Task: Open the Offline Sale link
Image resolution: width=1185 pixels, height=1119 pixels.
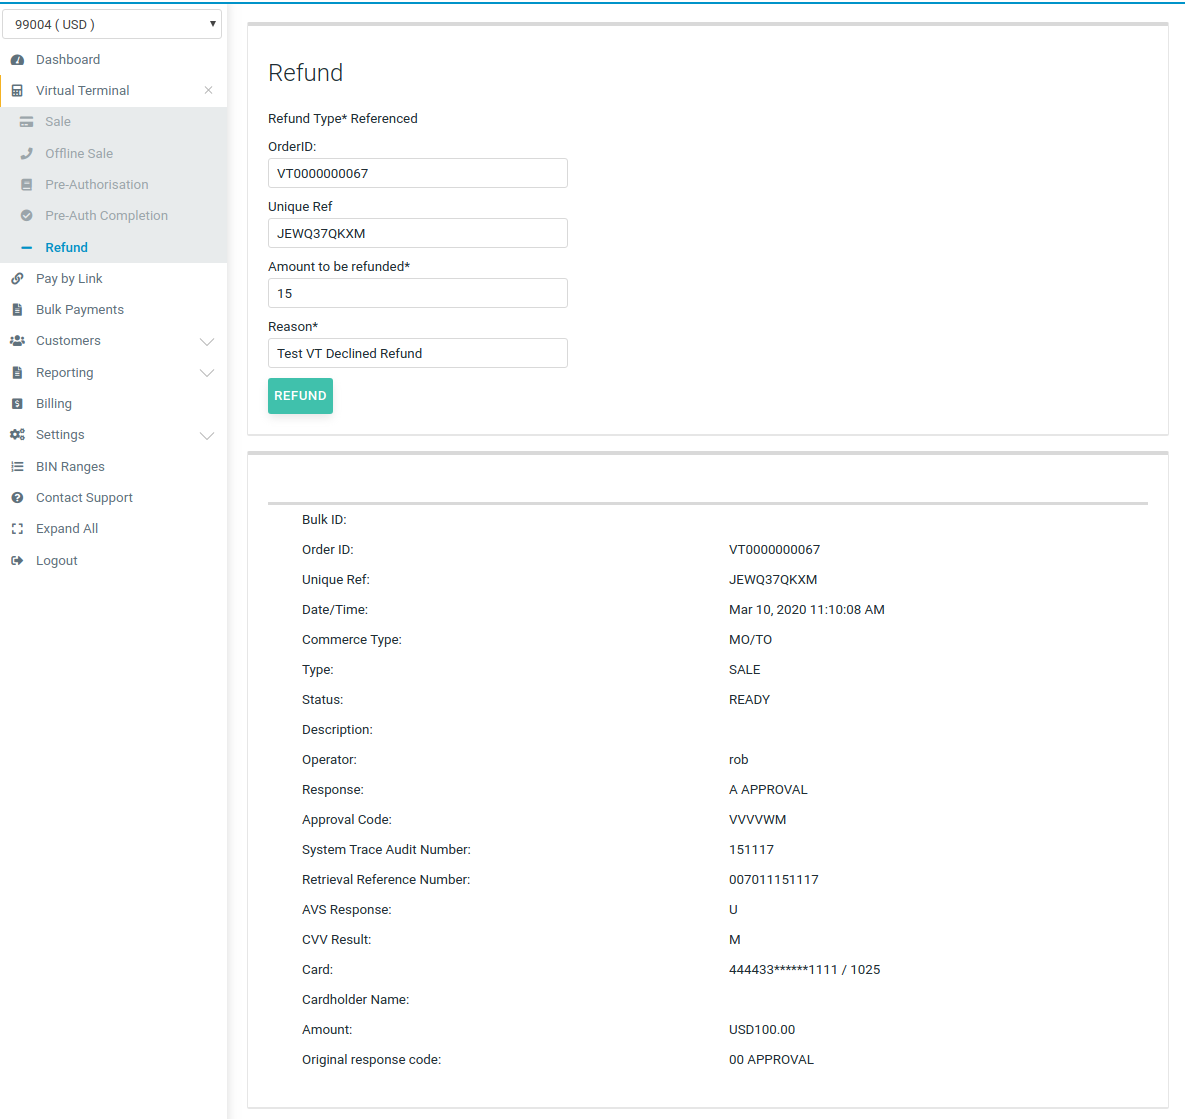Action: (79, 154)
